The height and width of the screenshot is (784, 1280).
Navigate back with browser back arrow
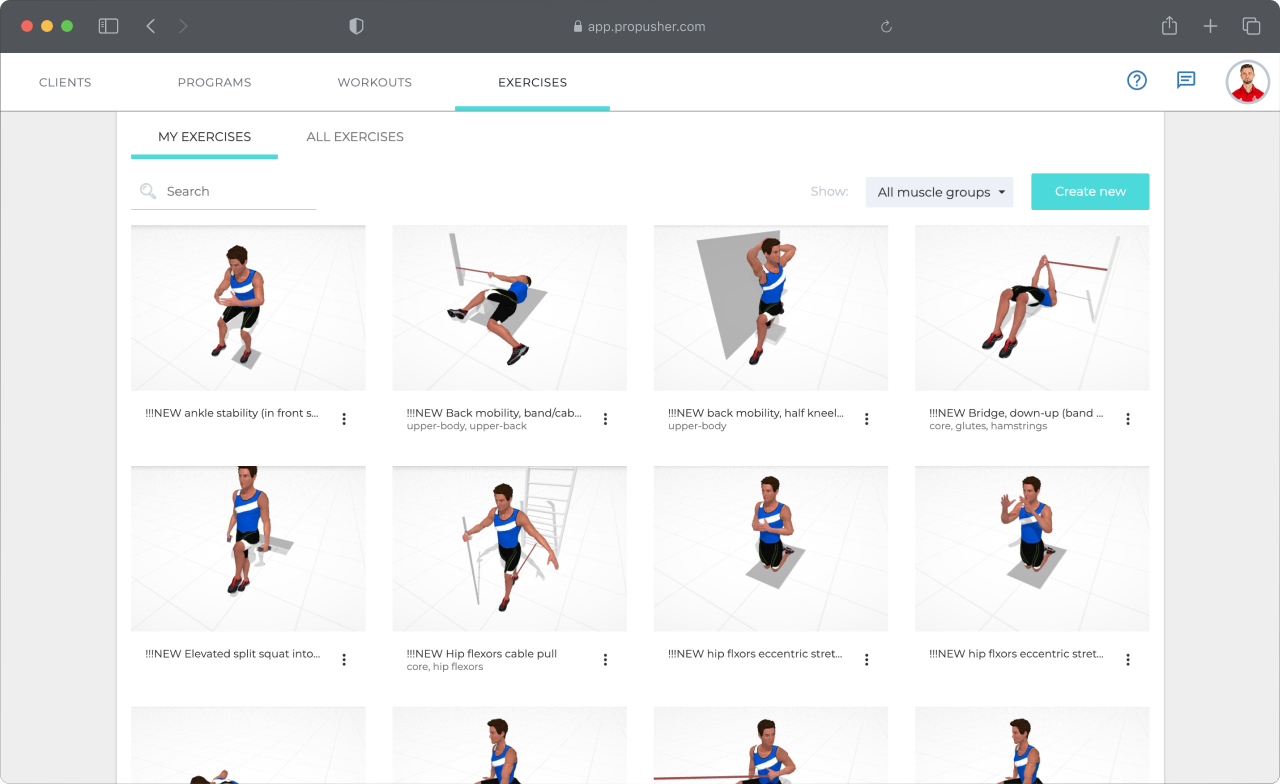pos(151,27)
